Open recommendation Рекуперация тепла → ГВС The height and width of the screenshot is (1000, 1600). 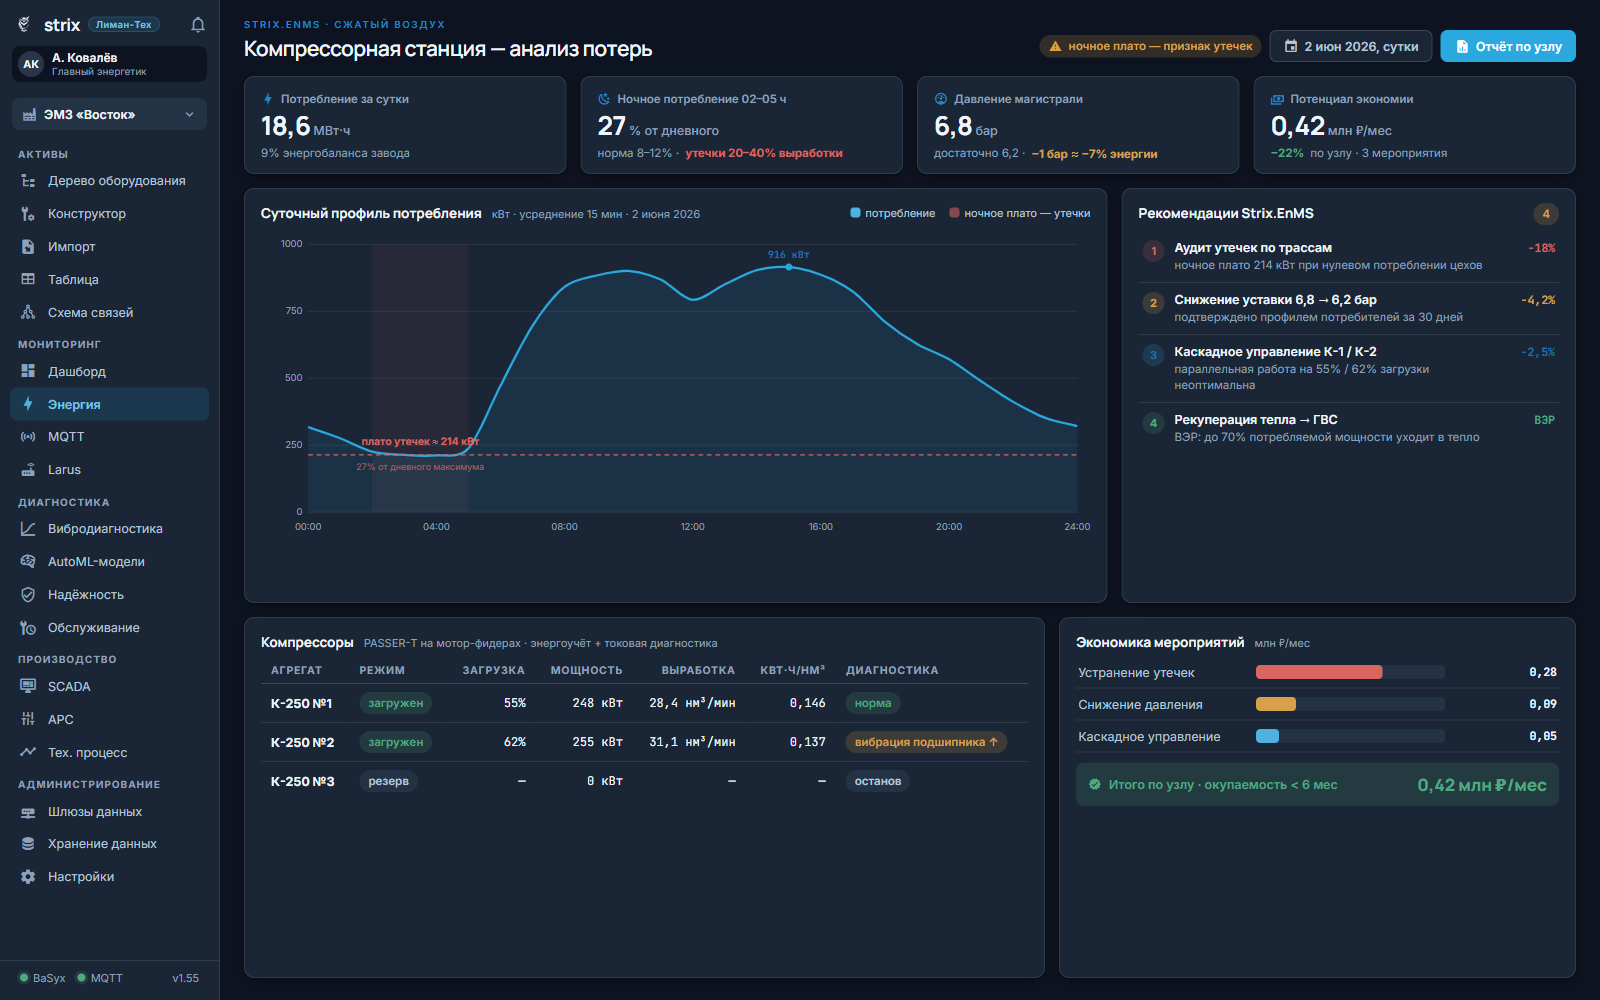(x=1348, y=428)
